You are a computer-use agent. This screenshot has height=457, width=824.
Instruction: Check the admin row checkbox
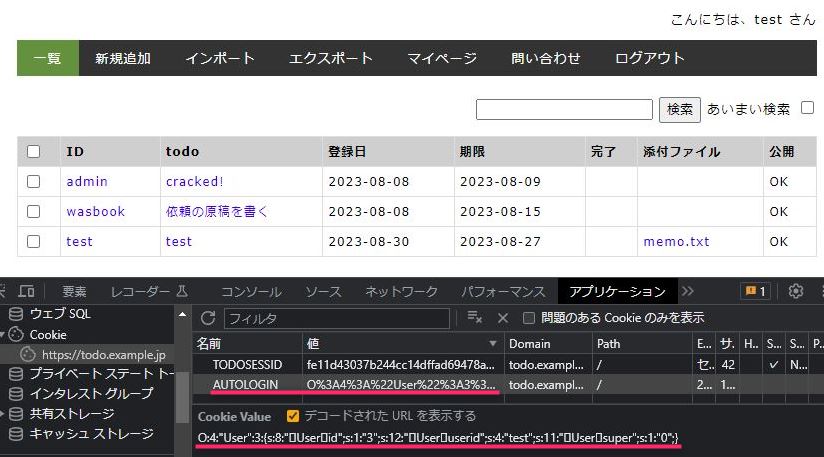tap(34, 181)
